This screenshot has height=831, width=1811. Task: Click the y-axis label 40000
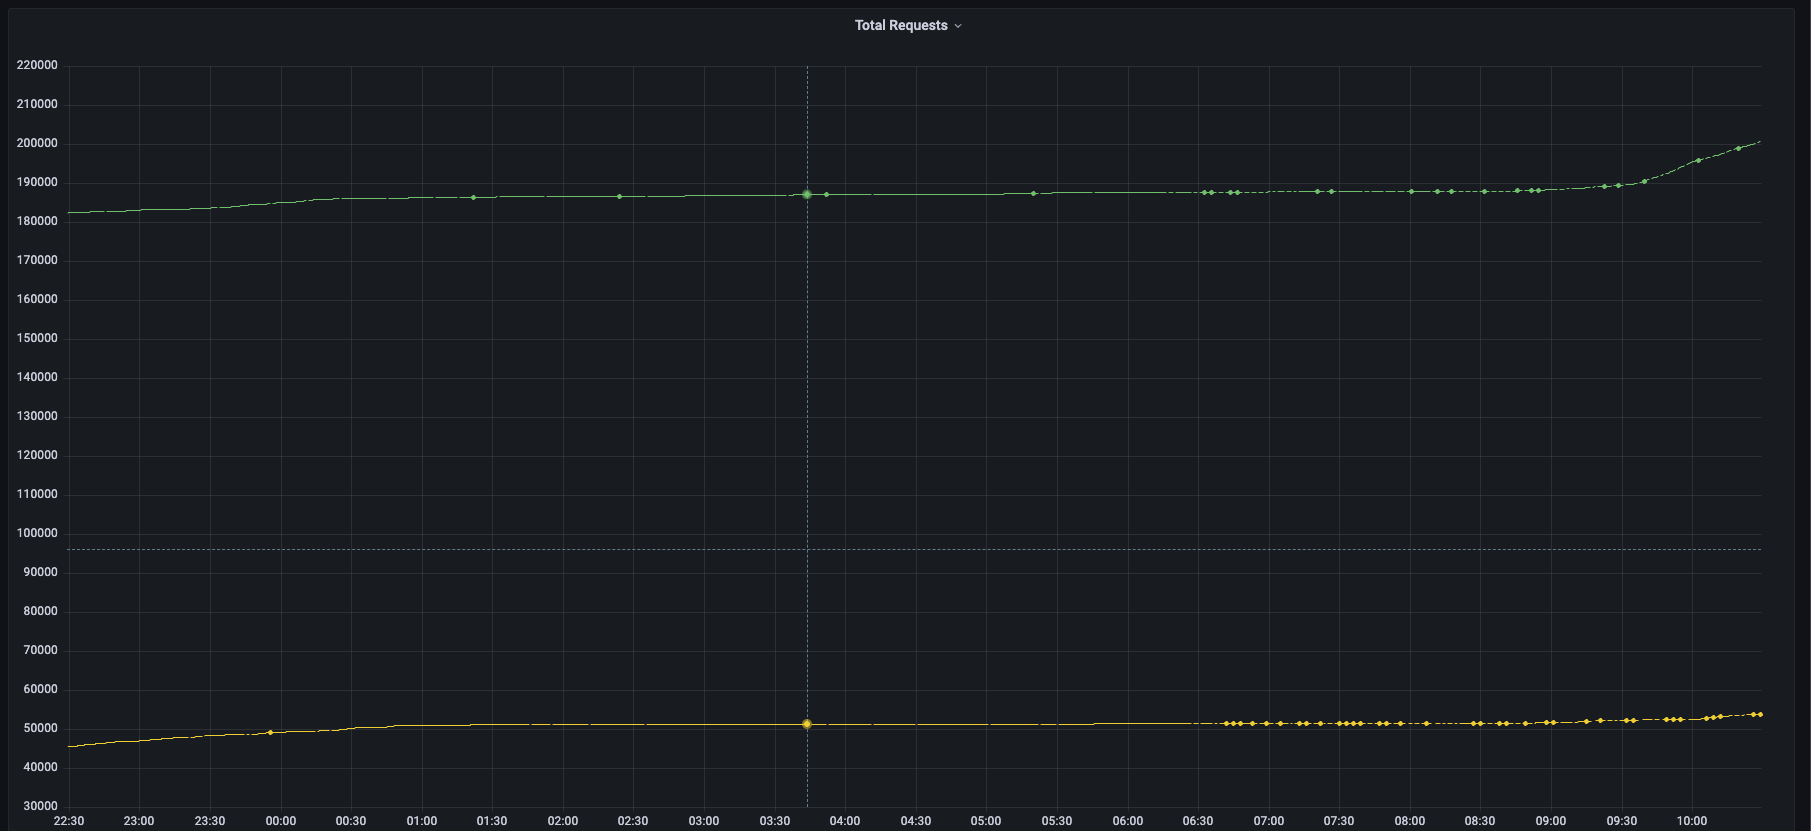point(41,767)
